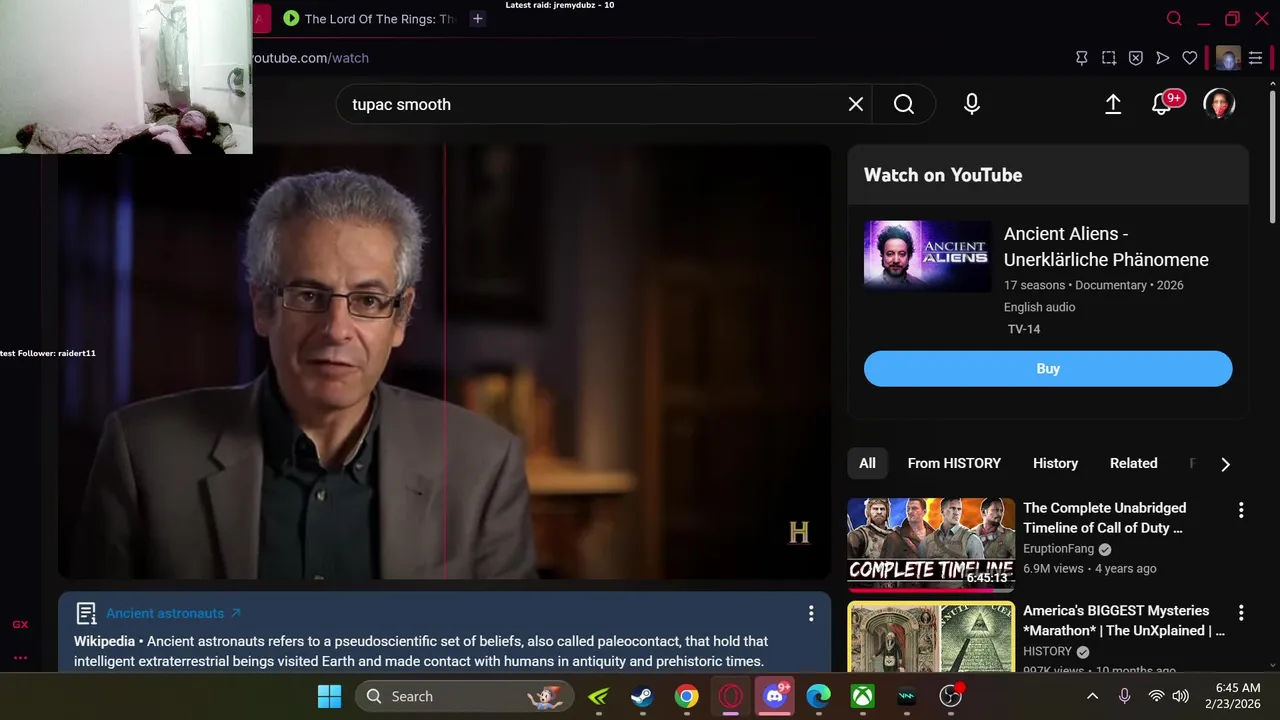
Task: Open the waveform app in taskbar
Action: (907, 696)
